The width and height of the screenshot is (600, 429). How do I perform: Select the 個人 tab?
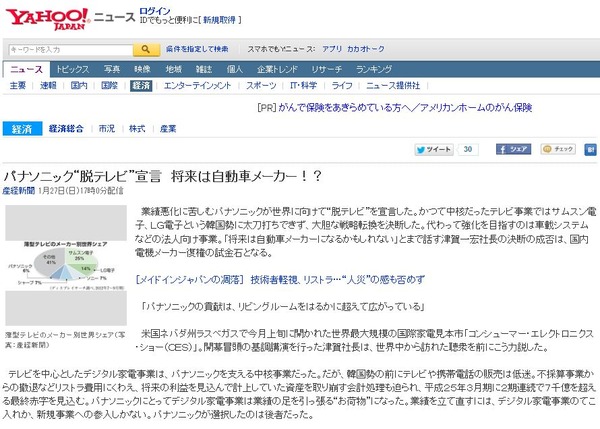[235, 69]
